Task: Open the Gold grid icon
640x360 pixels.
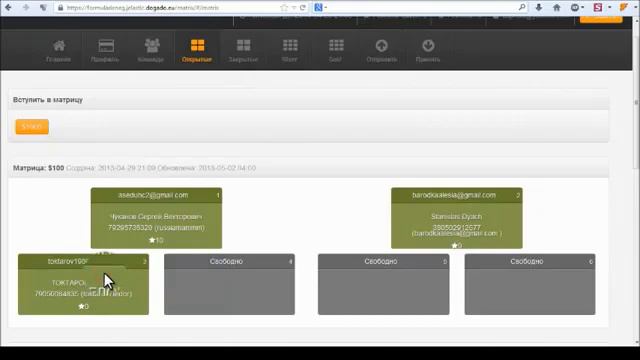Action: [x=336, y=45]
